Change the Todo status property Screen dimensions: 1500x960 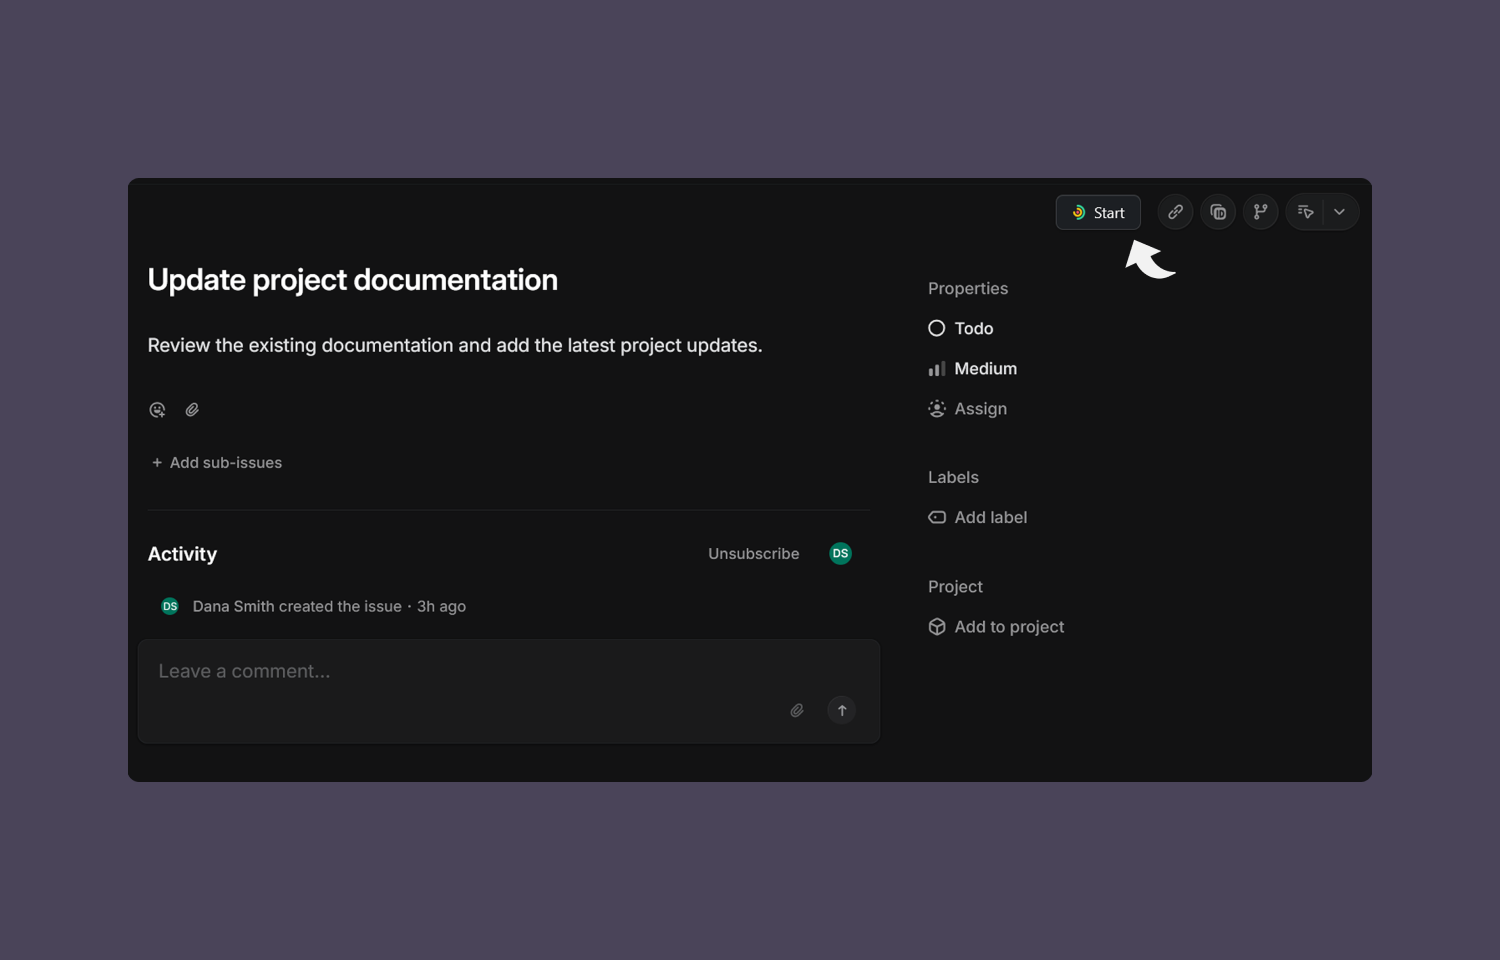click(961, 328)
